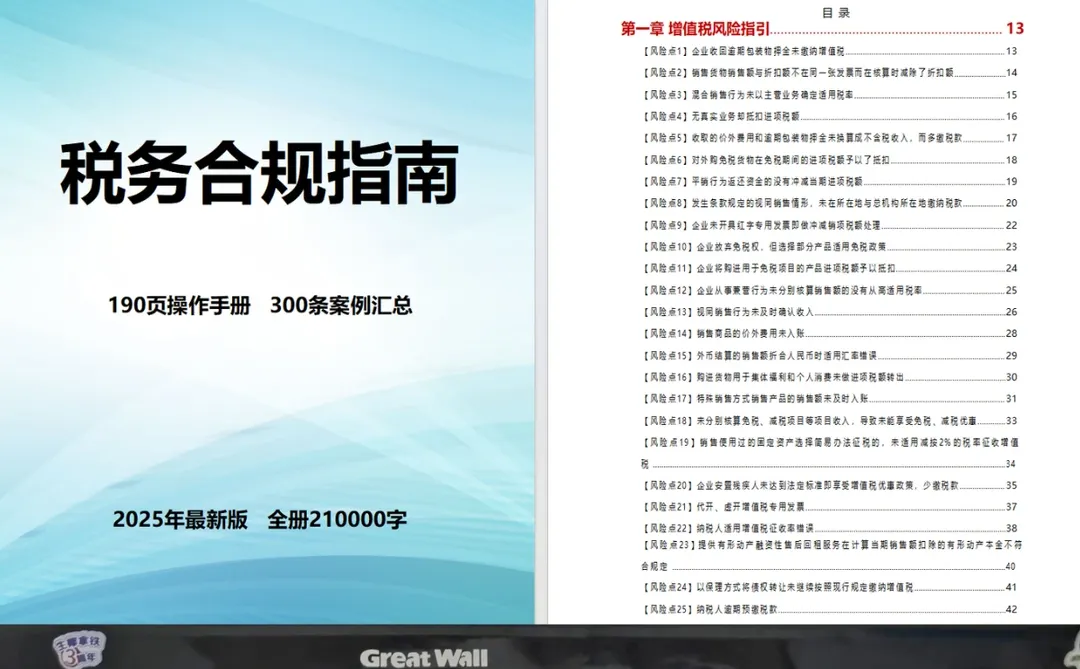Click the text 300条案例汇总 on cover

coord(341,305)
